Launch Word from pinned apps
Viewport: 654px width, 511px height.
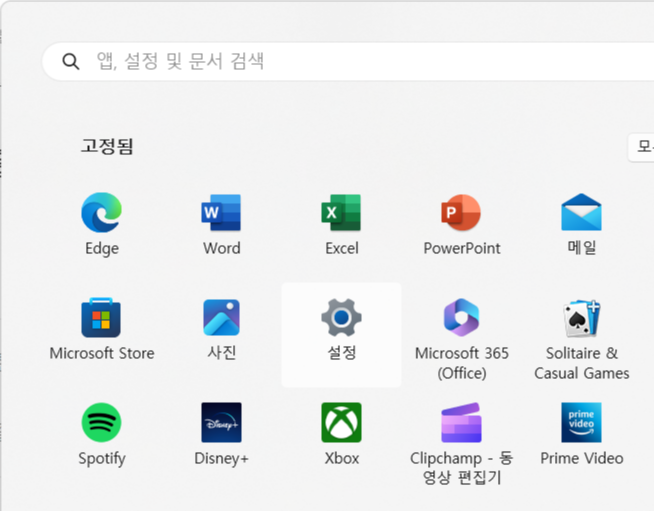coord(221,213)
